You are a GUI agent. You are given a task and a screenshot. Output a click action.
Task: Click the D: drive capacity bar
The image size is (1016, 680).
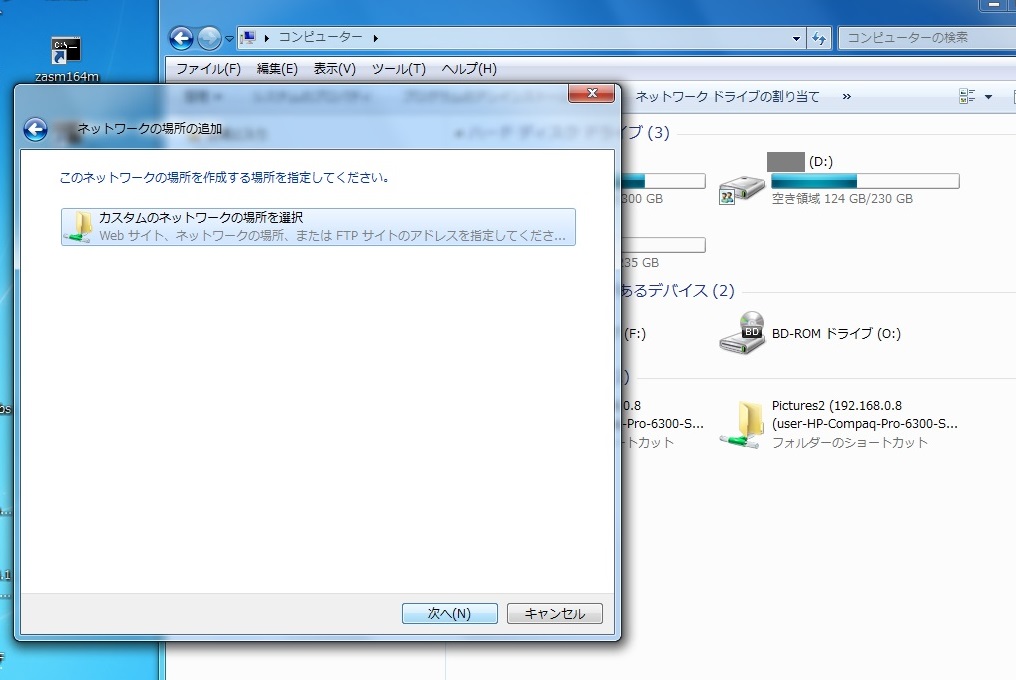click(865, 181)
